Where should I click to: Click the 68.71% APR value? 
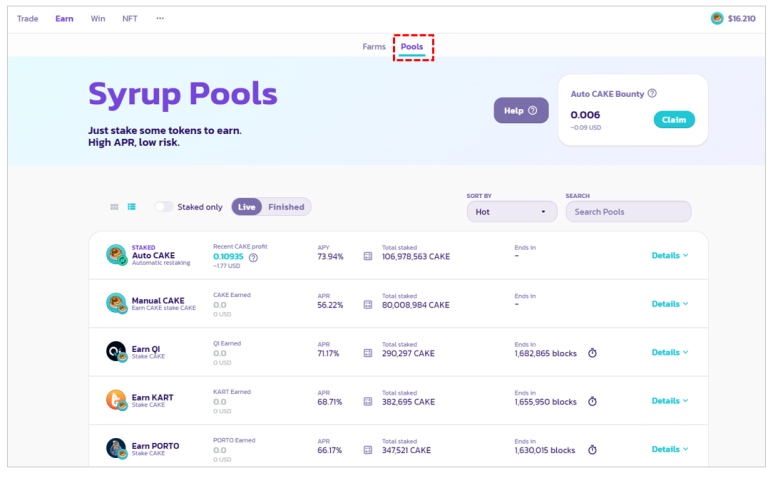[x=330, y=402]
